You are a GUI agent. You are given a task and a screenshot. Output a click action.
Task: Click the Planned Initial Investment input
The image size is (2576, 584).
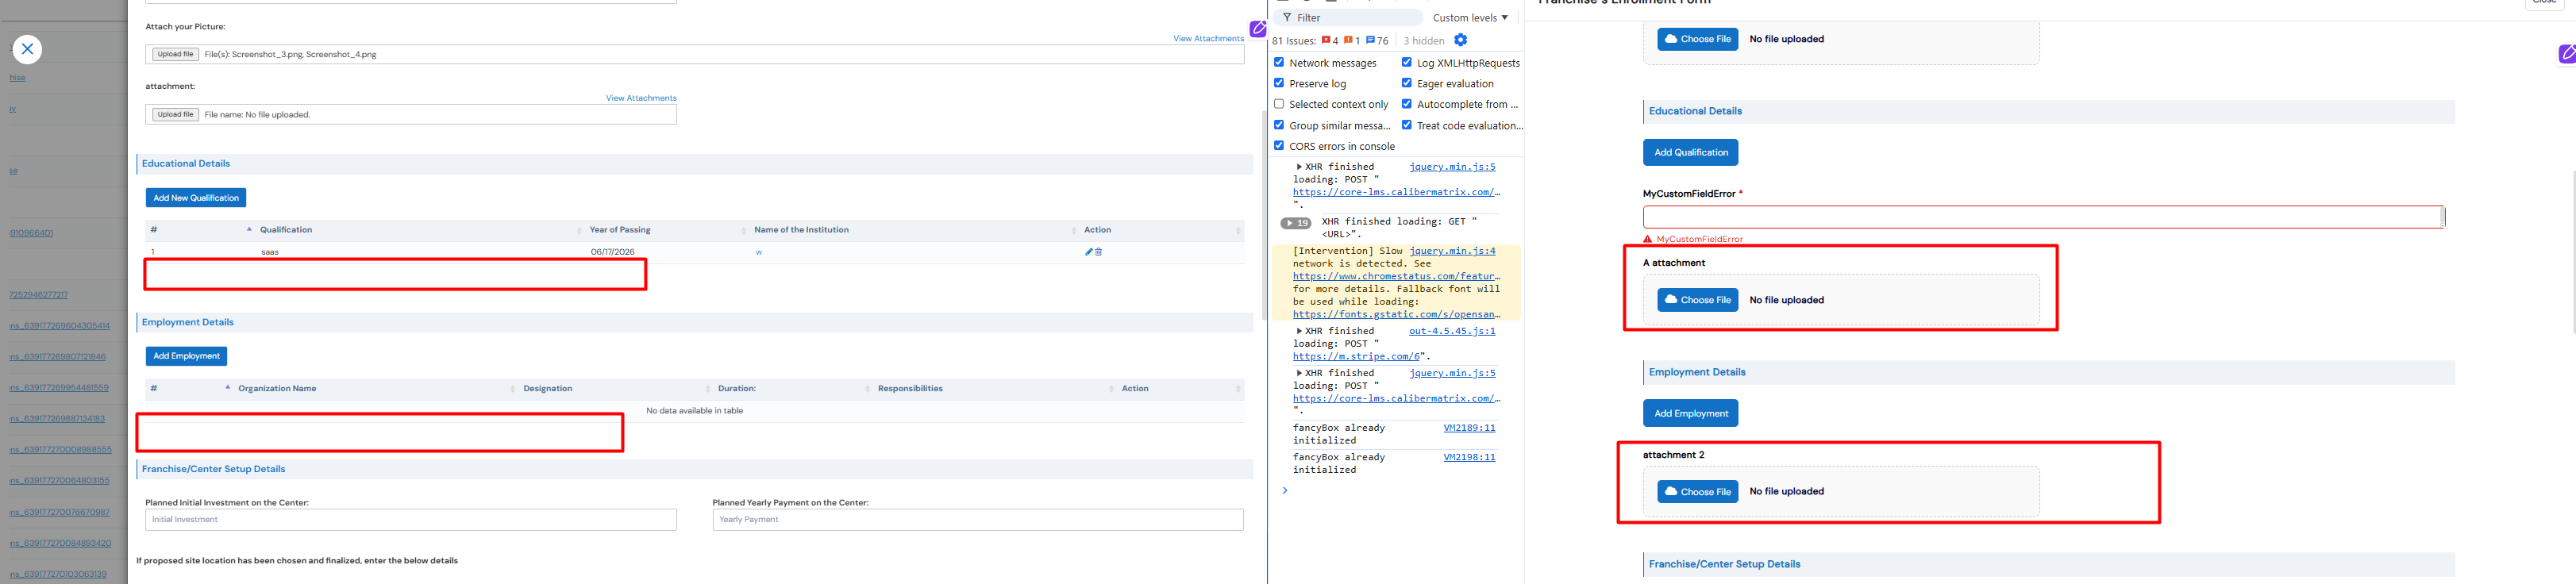411,520
